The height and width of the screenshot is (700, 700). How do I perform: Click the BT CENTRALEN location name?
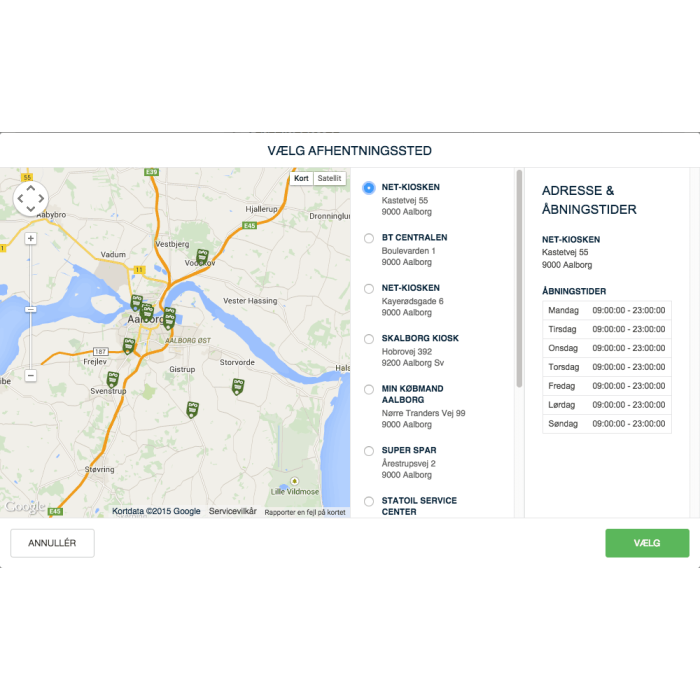(414, 238)
